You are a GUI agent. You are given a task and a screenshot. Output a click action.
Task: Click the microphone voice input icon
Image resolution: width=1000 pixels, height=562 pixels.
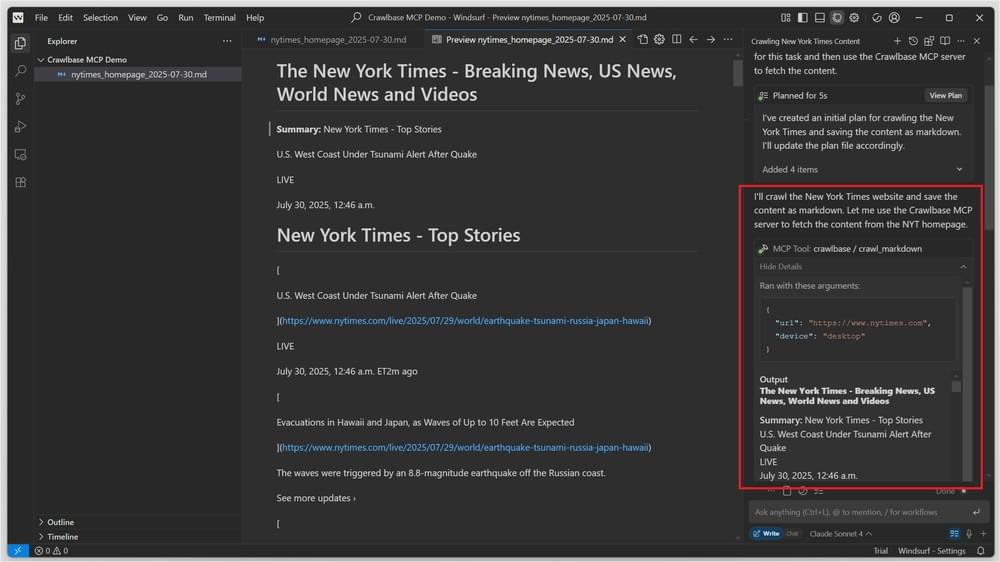(x=969, y=534)
